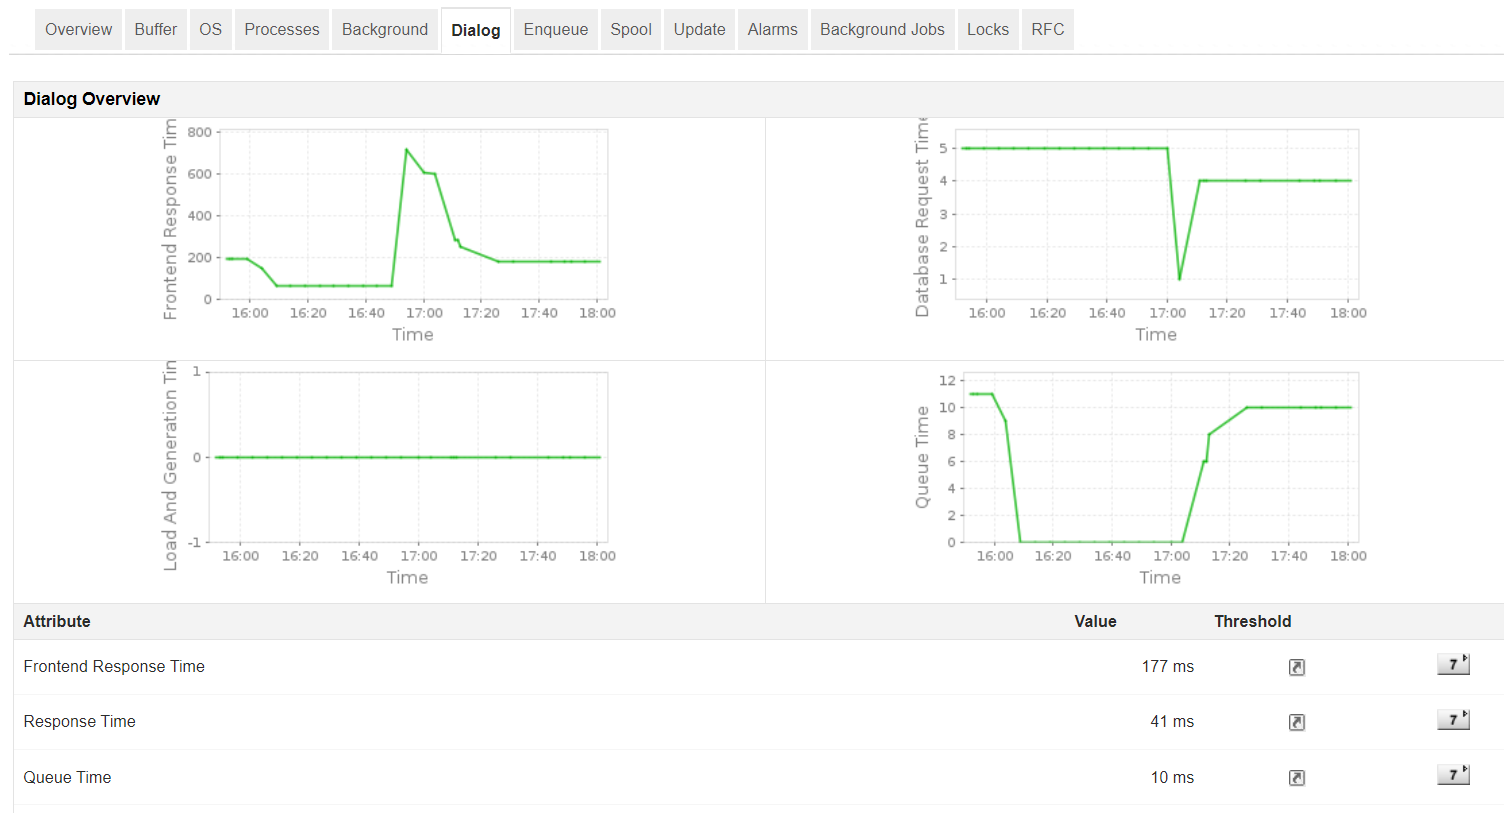Select the Processes tab
1504x813 pixels.
(281, 29)
